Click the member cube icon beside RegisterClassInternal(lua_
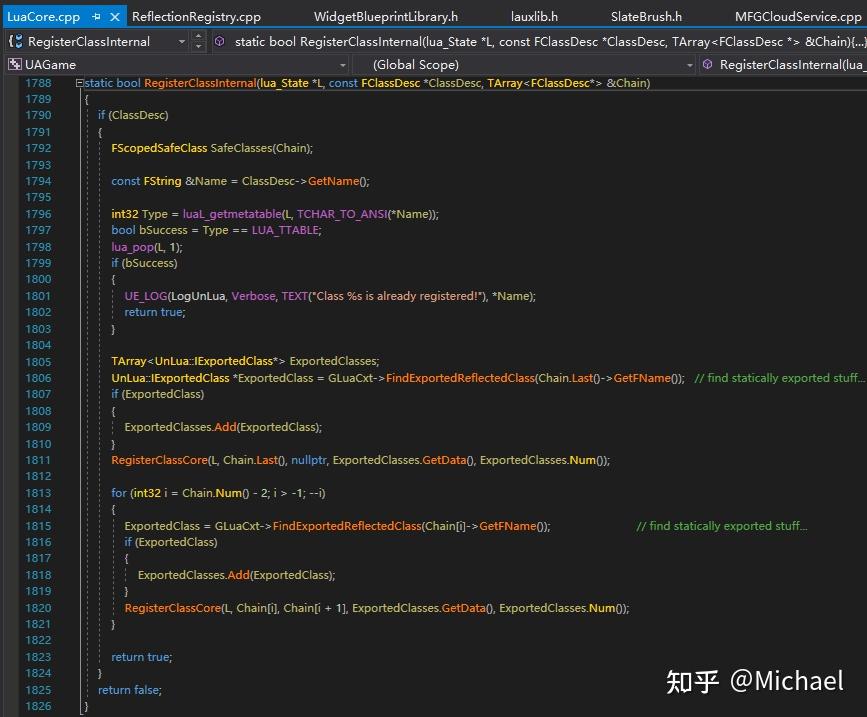The width and height of the screenshot is (867, 717). click(707, 65)
